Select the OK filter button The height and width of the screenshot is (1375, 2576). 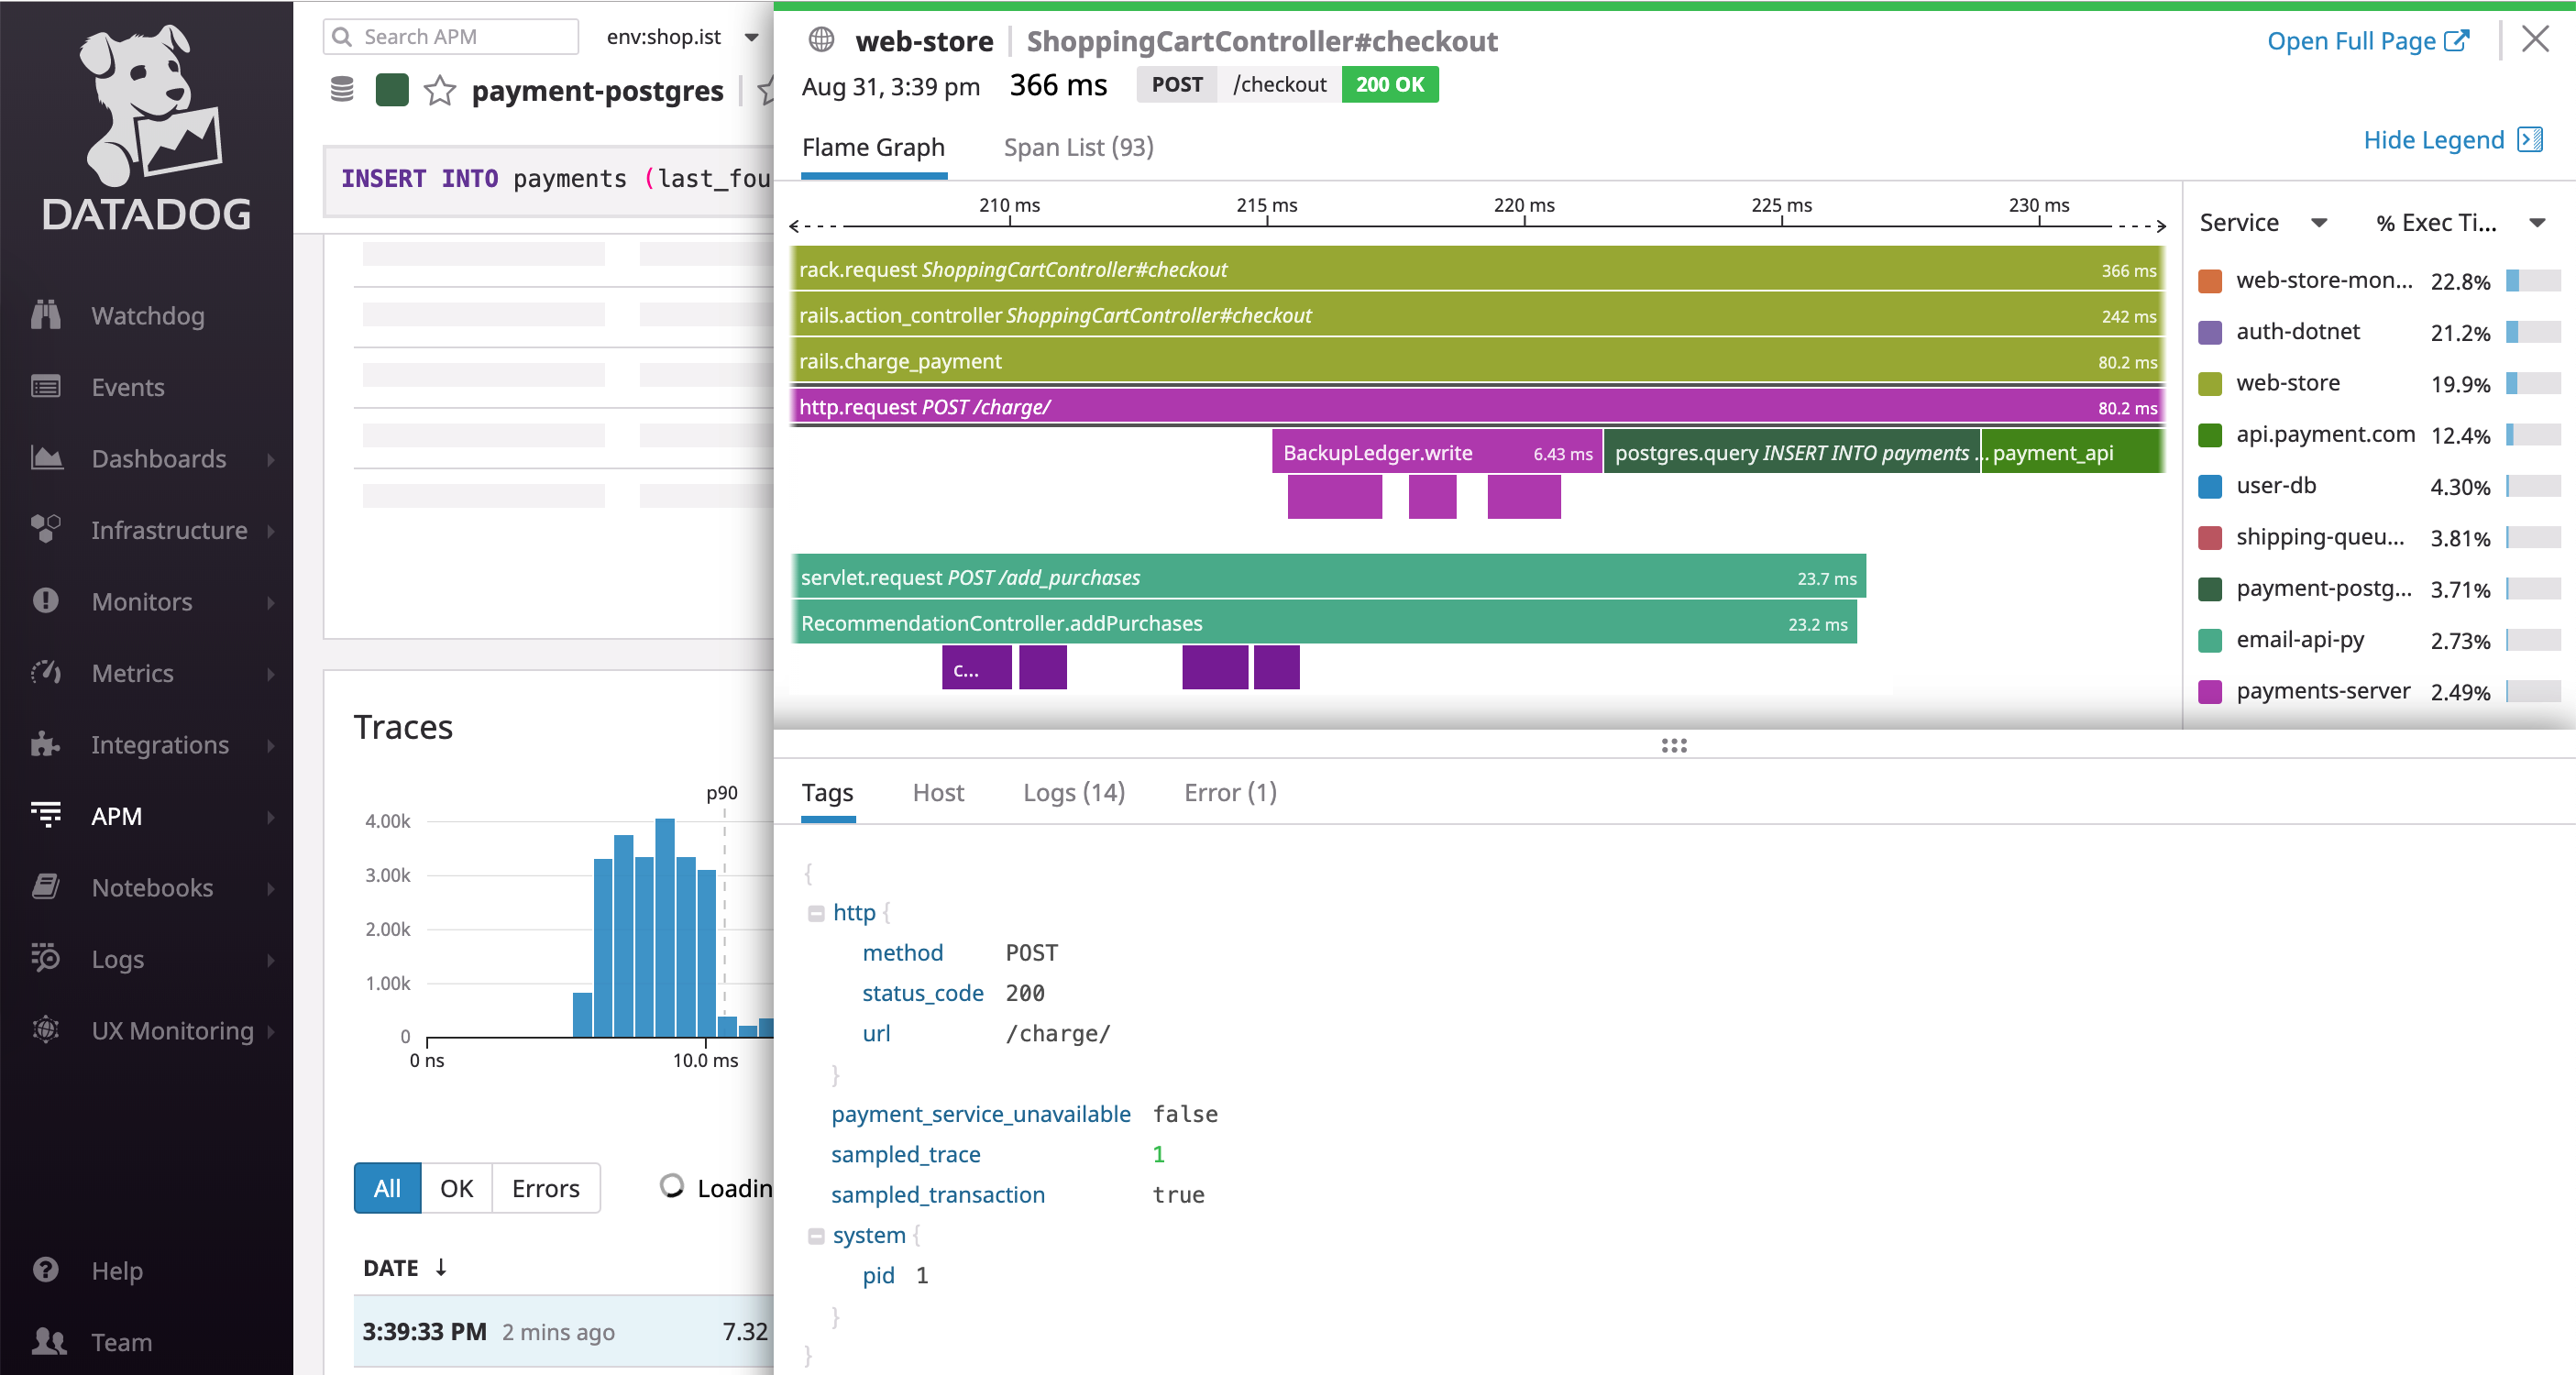point(453,1188)
